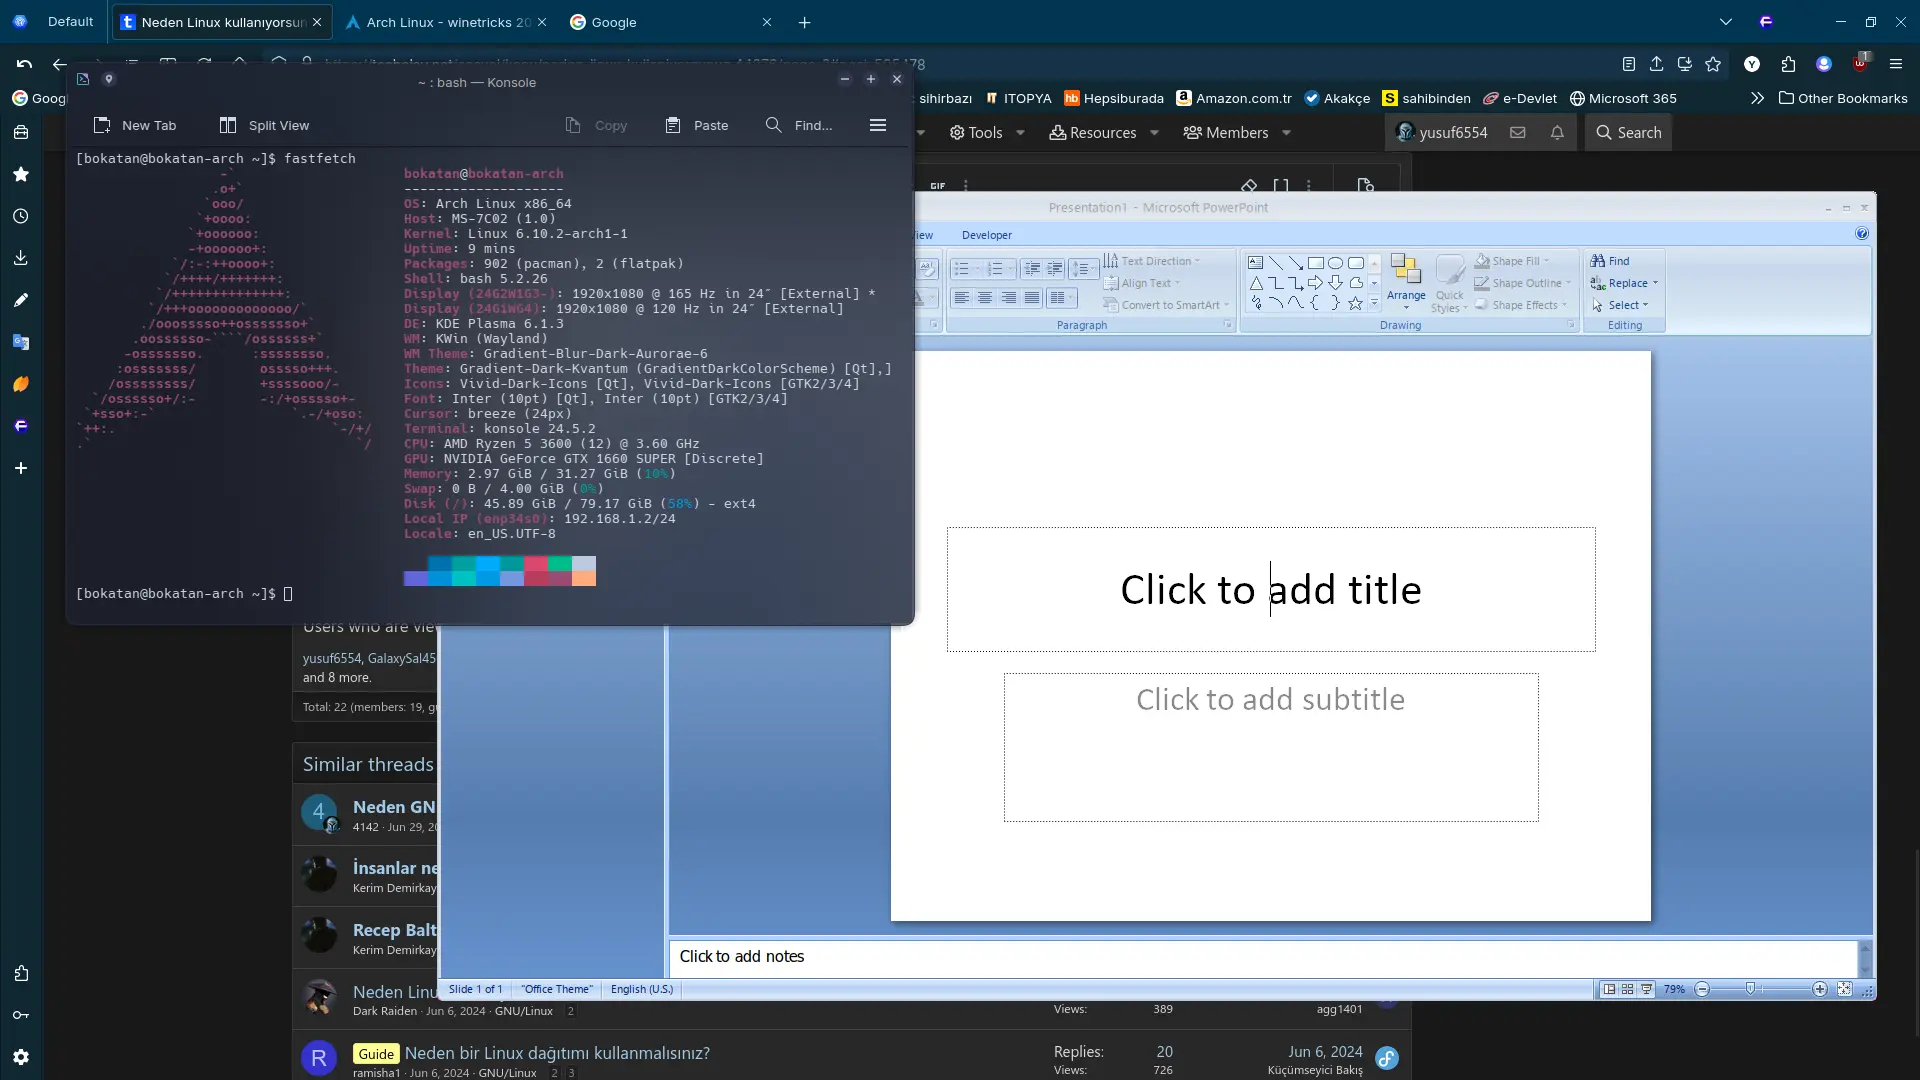Switch to the Developer ribbon tab

pyautogui.click(x=987, y=235)
